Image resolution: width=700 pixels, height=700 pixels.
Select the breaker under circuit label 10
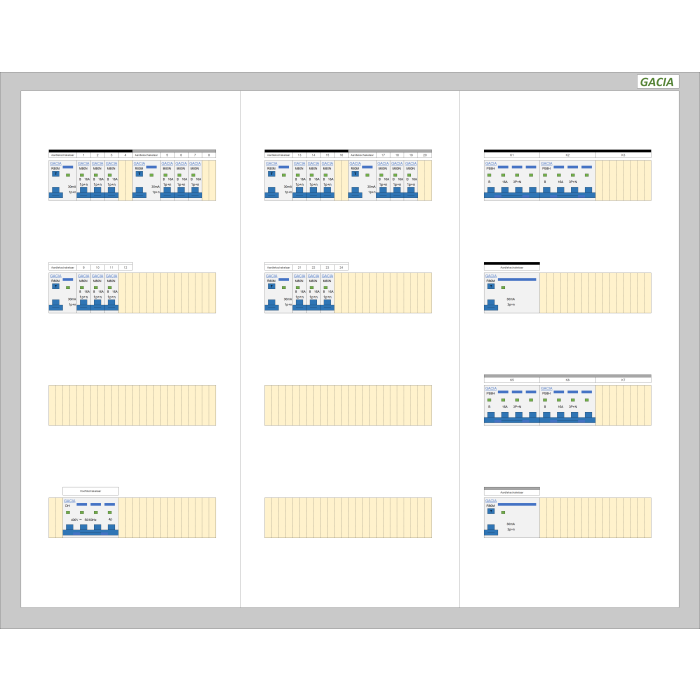point(98,293)
